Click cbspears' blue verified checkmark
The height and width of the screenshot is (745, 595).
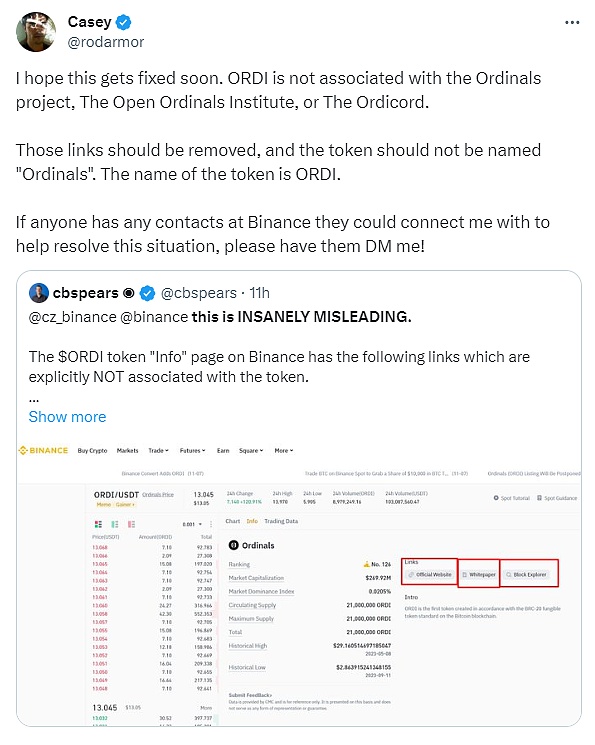point(148,294)
